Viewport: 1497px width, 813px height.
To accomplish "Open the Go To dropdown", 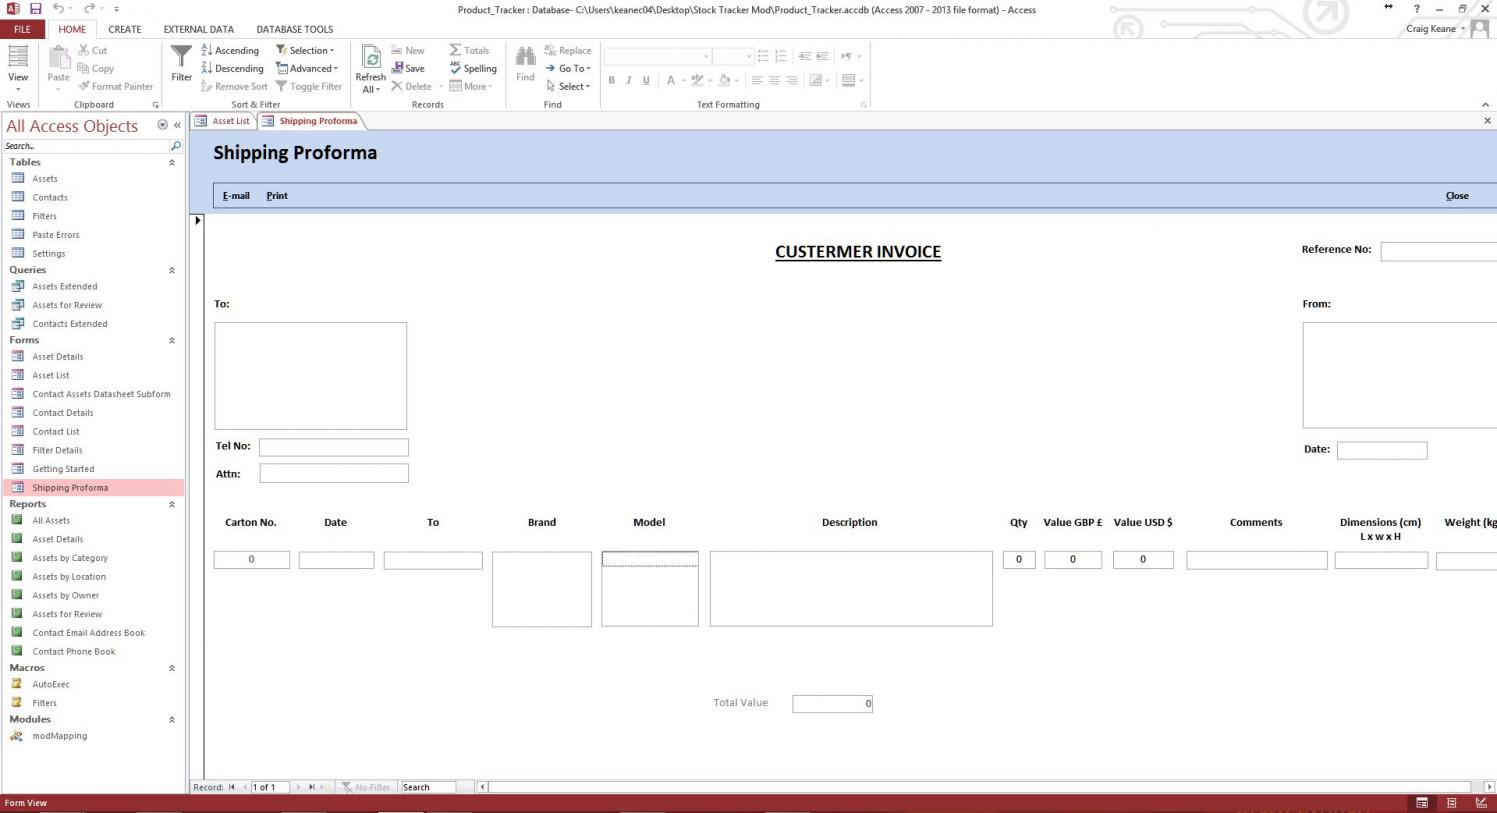I will 568,68.
